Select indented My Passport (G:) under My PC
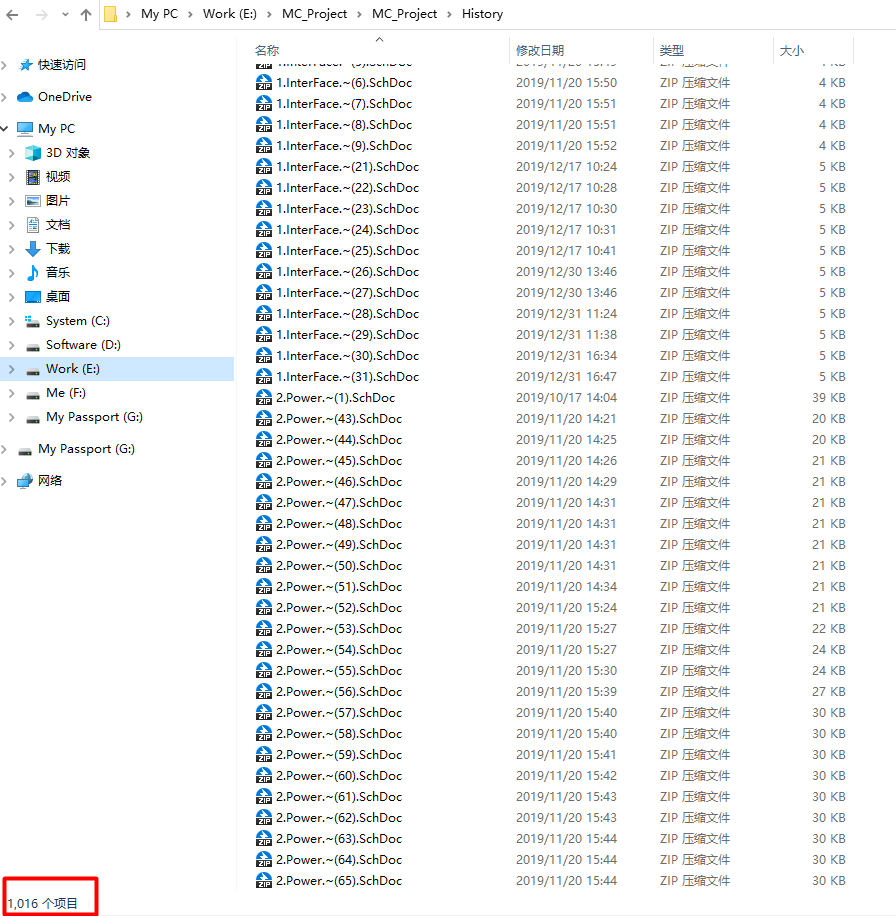Screen dimensions: 896x916 (x=94, y=417)
